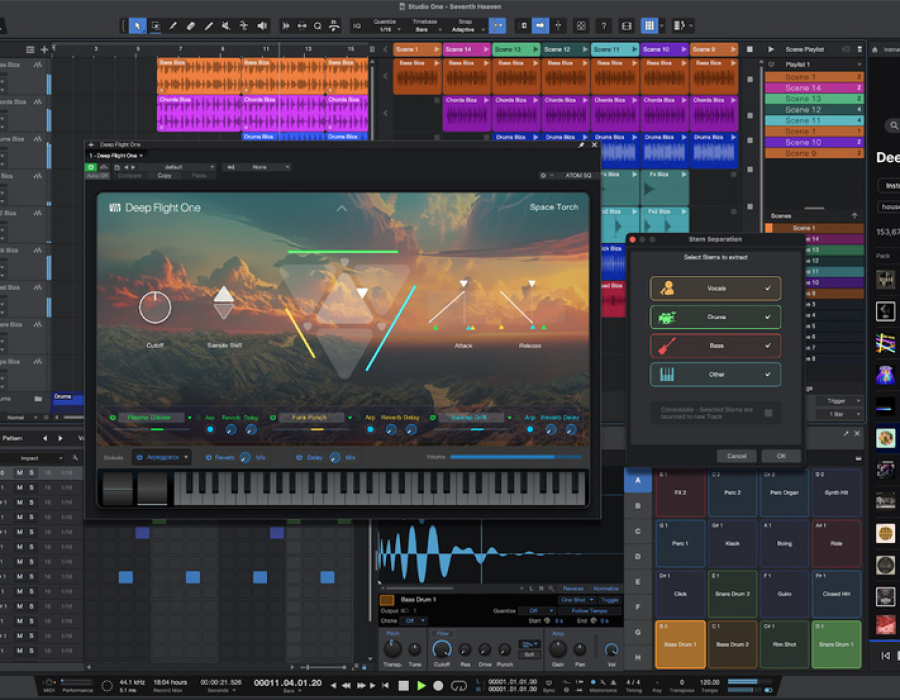
Task: Open the One Shot mode dropdown
Action: pyautogui.click(x=577, y=600)
